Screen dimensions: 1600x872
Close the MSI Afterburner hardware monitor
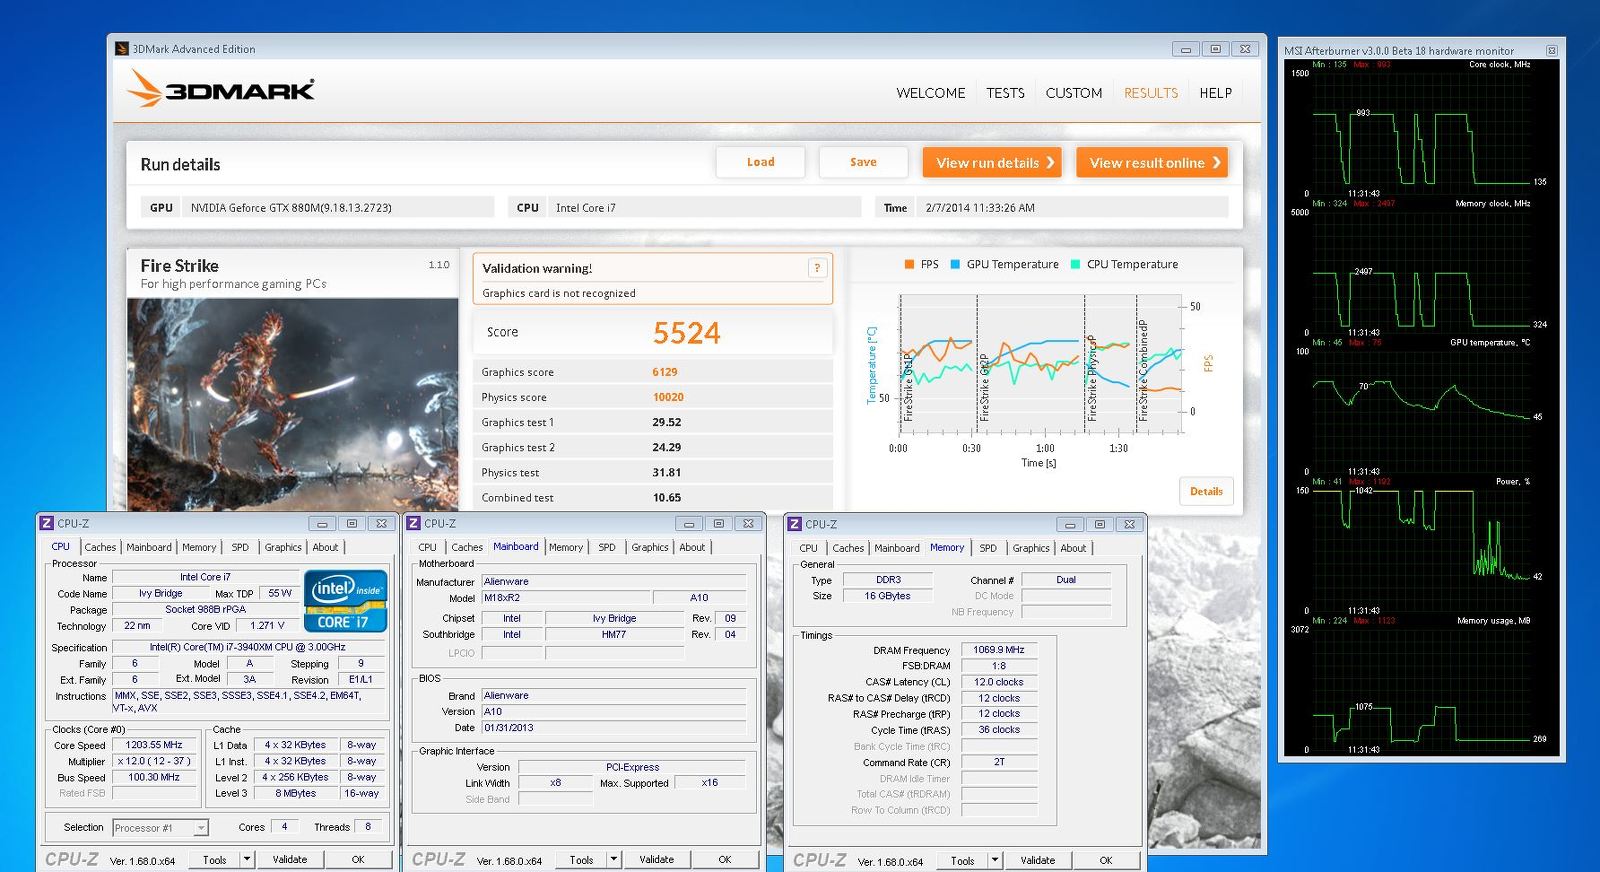(1551, 50)
